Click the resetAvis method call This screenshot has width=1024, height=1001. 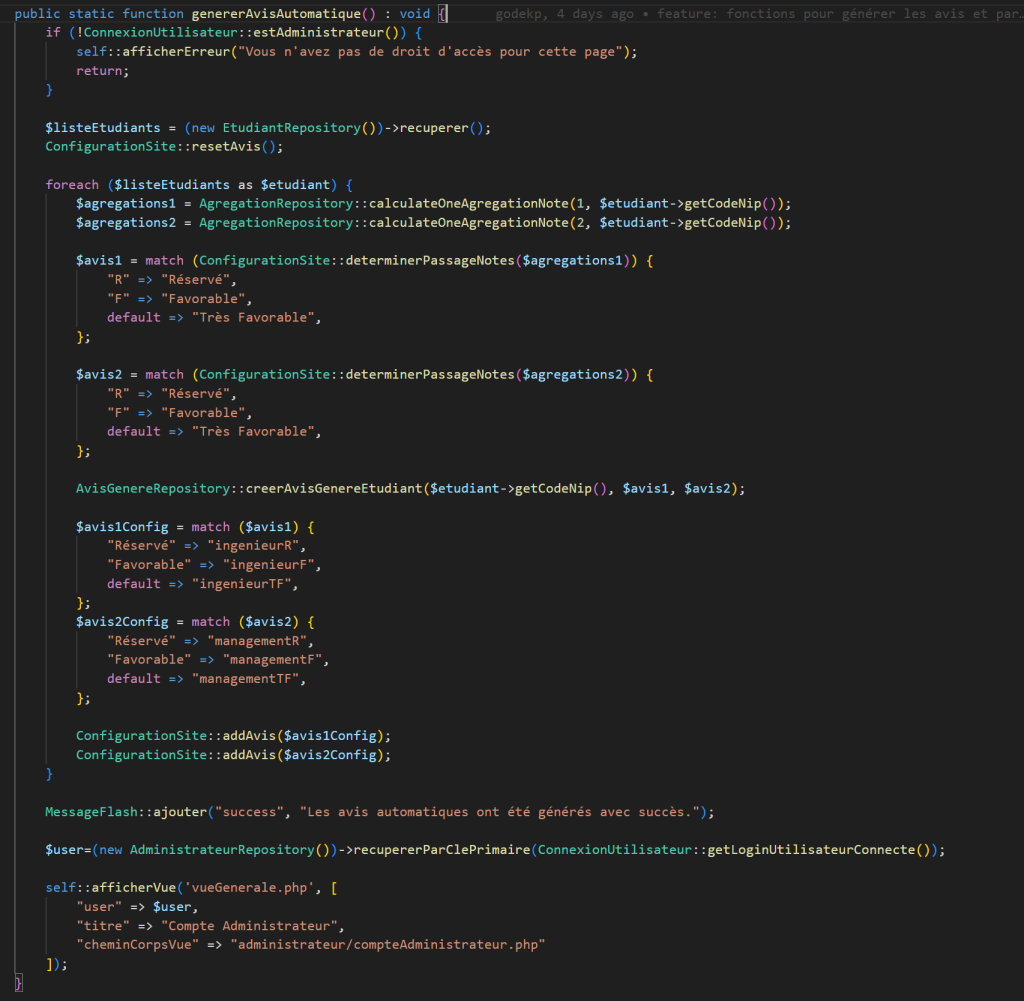(226, 147)
